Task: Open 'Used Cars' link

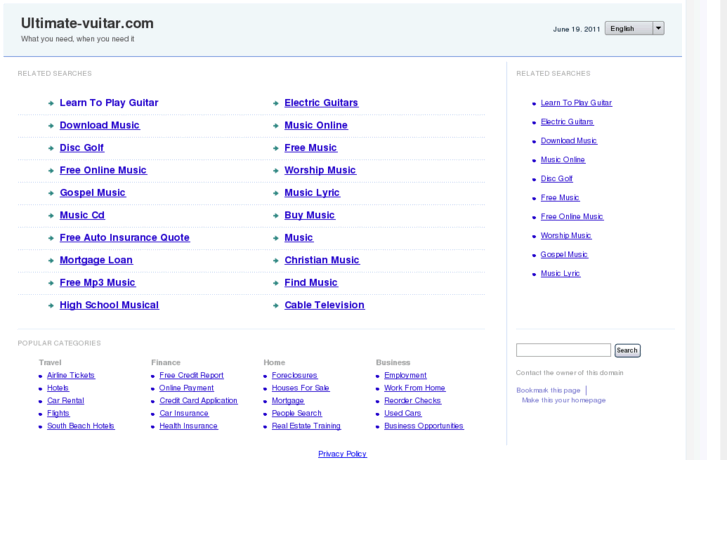Action: 403,413
